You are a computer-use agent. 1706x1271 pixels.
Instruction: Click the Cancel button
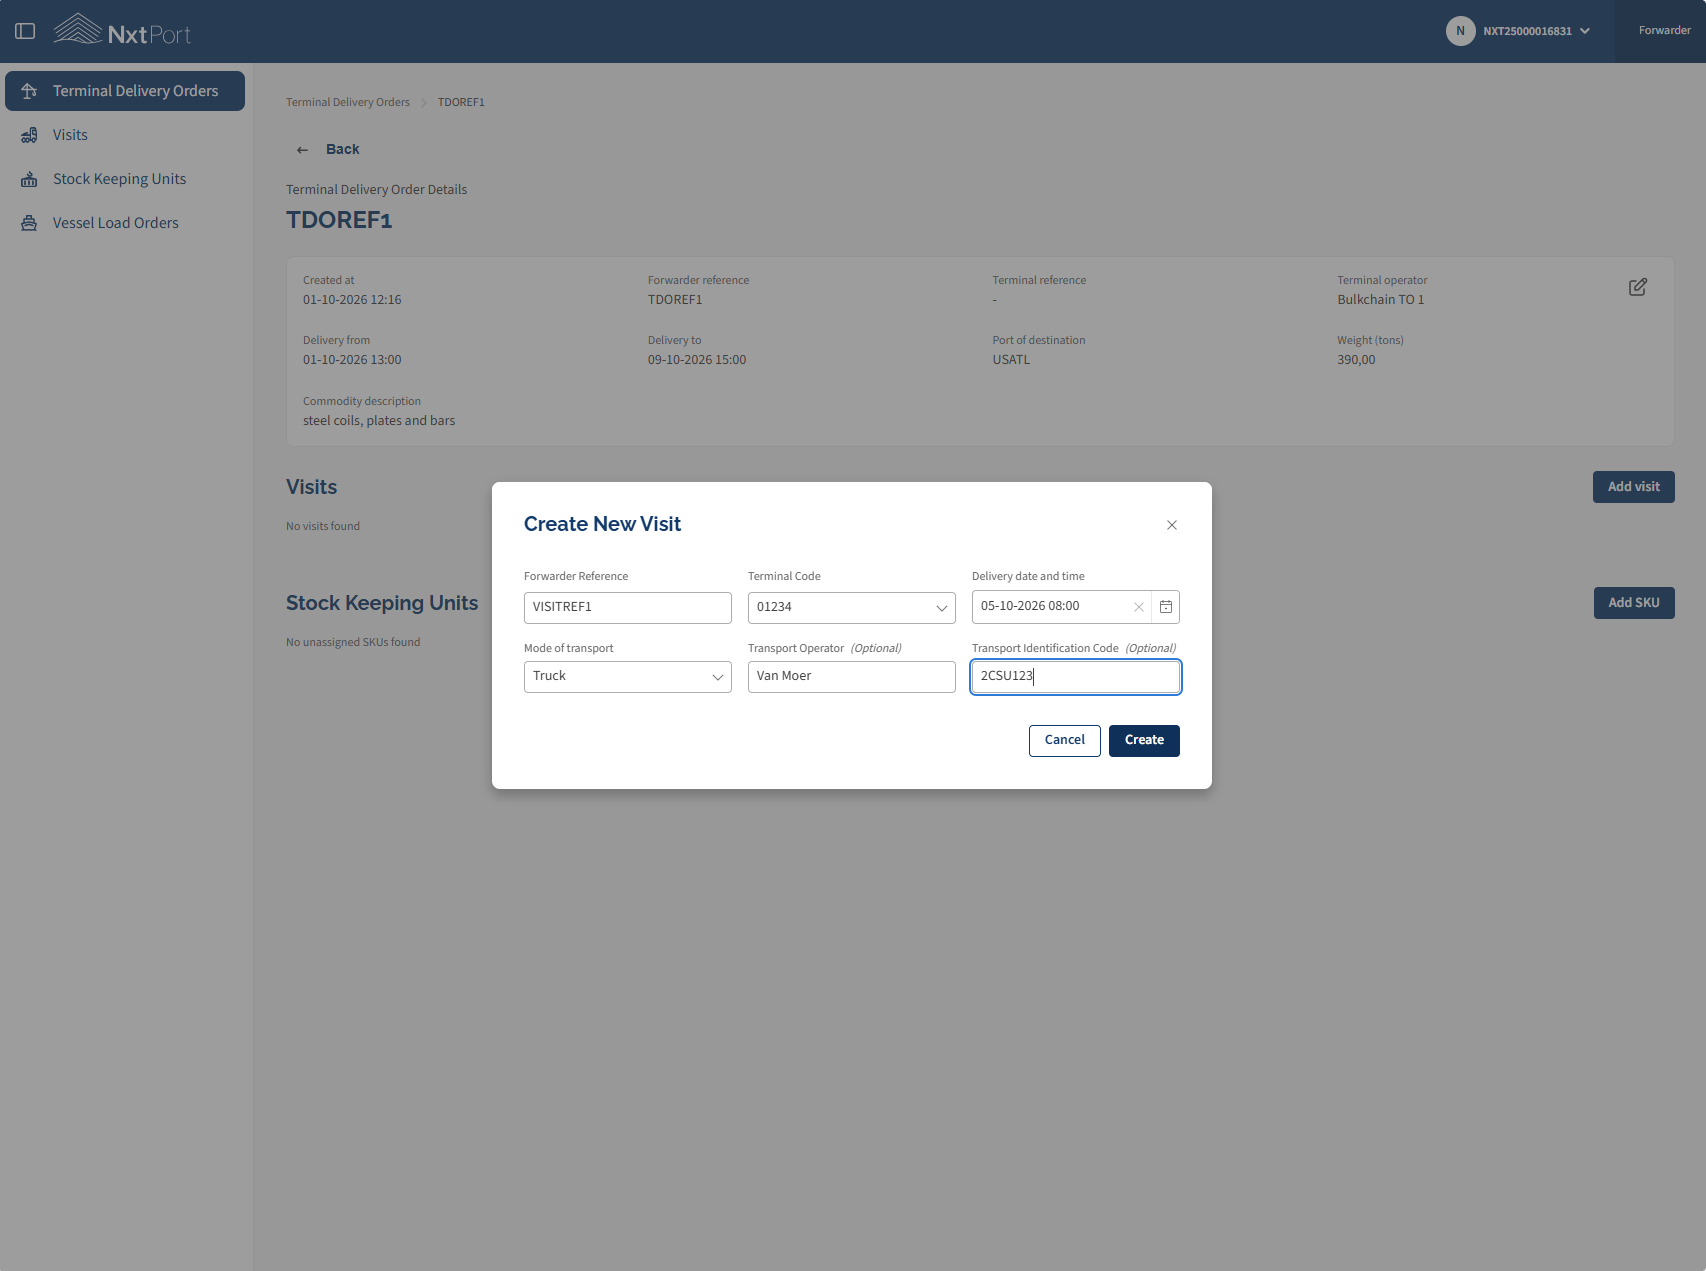pyautogui.click(x=1065, y=741)
